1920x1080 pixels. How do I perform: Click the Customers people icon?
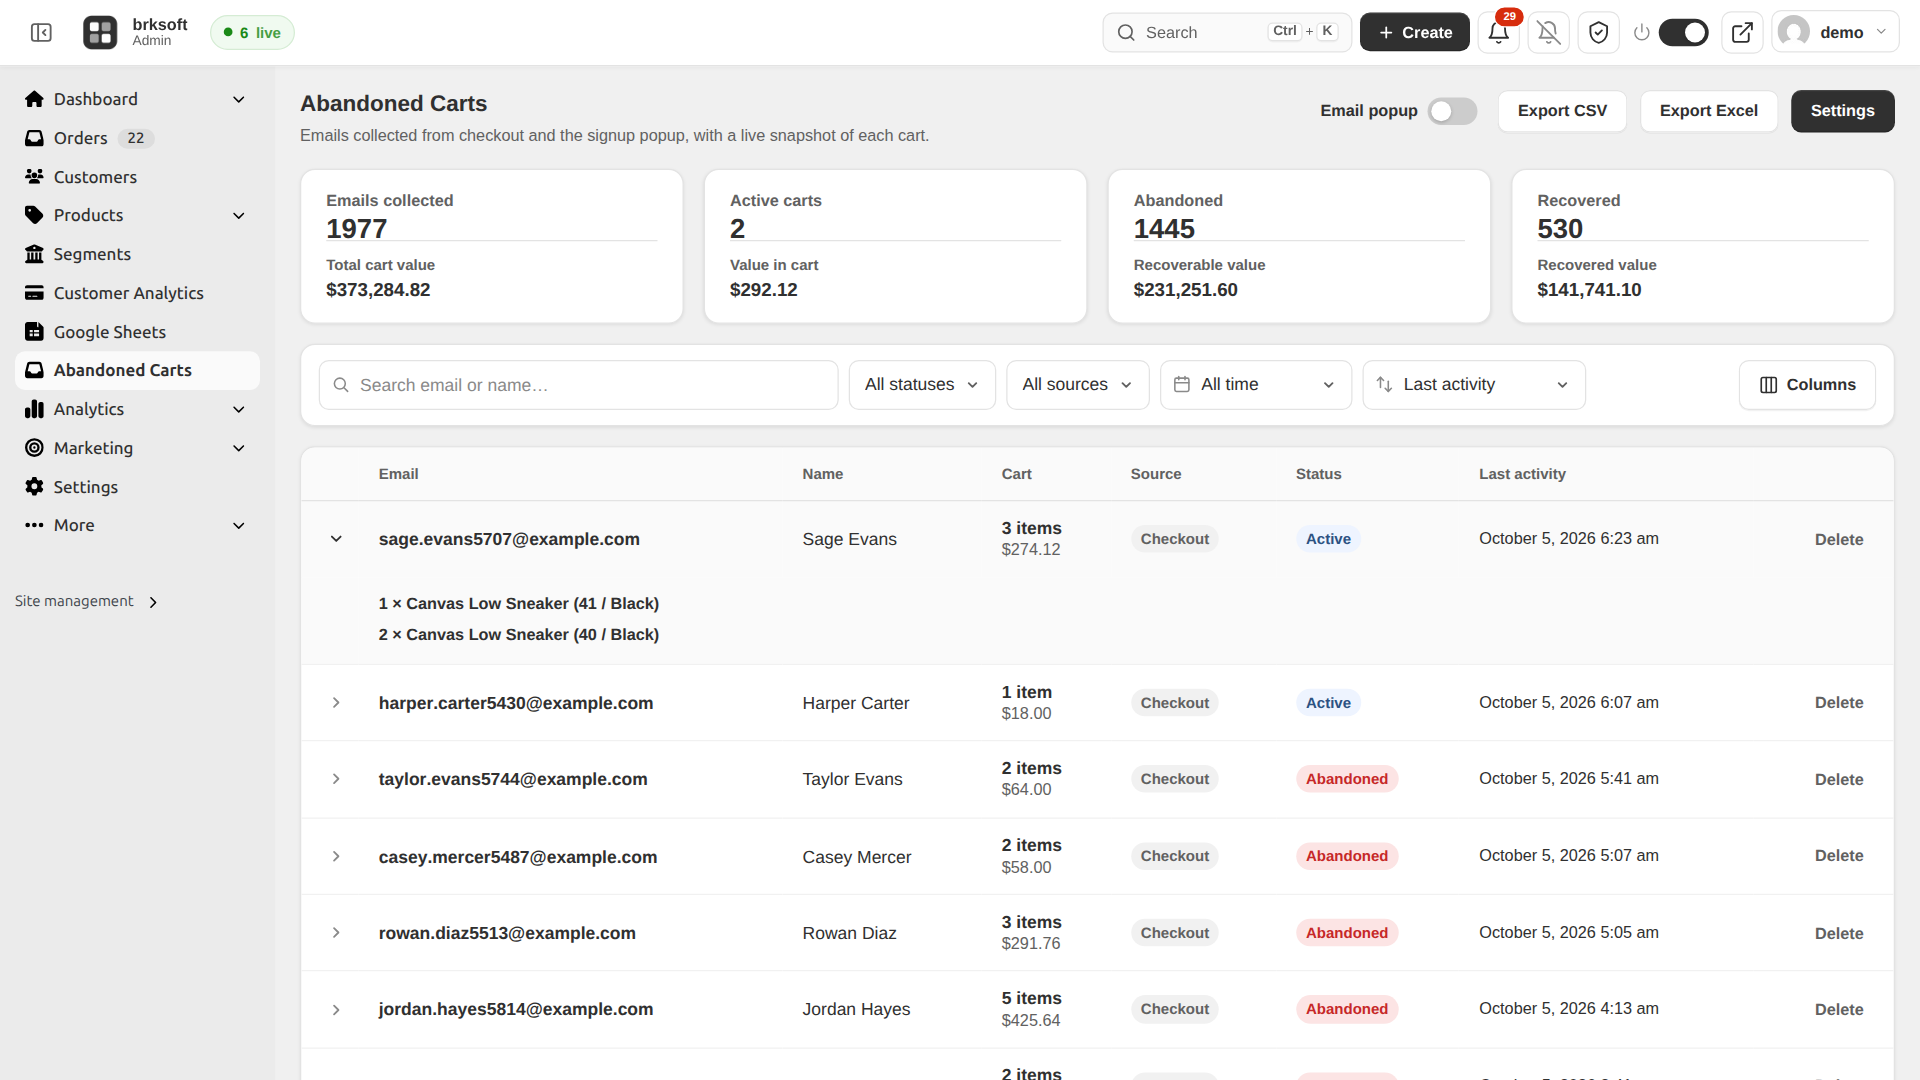pos(34,177)
